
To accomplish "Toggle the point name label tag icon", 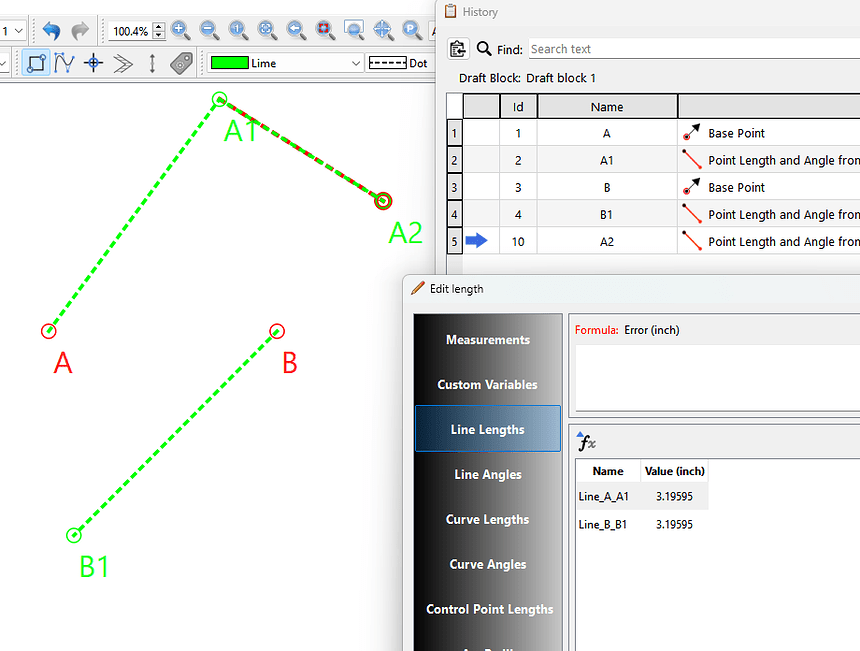I will pyautogui.click(x=181, y=63).
